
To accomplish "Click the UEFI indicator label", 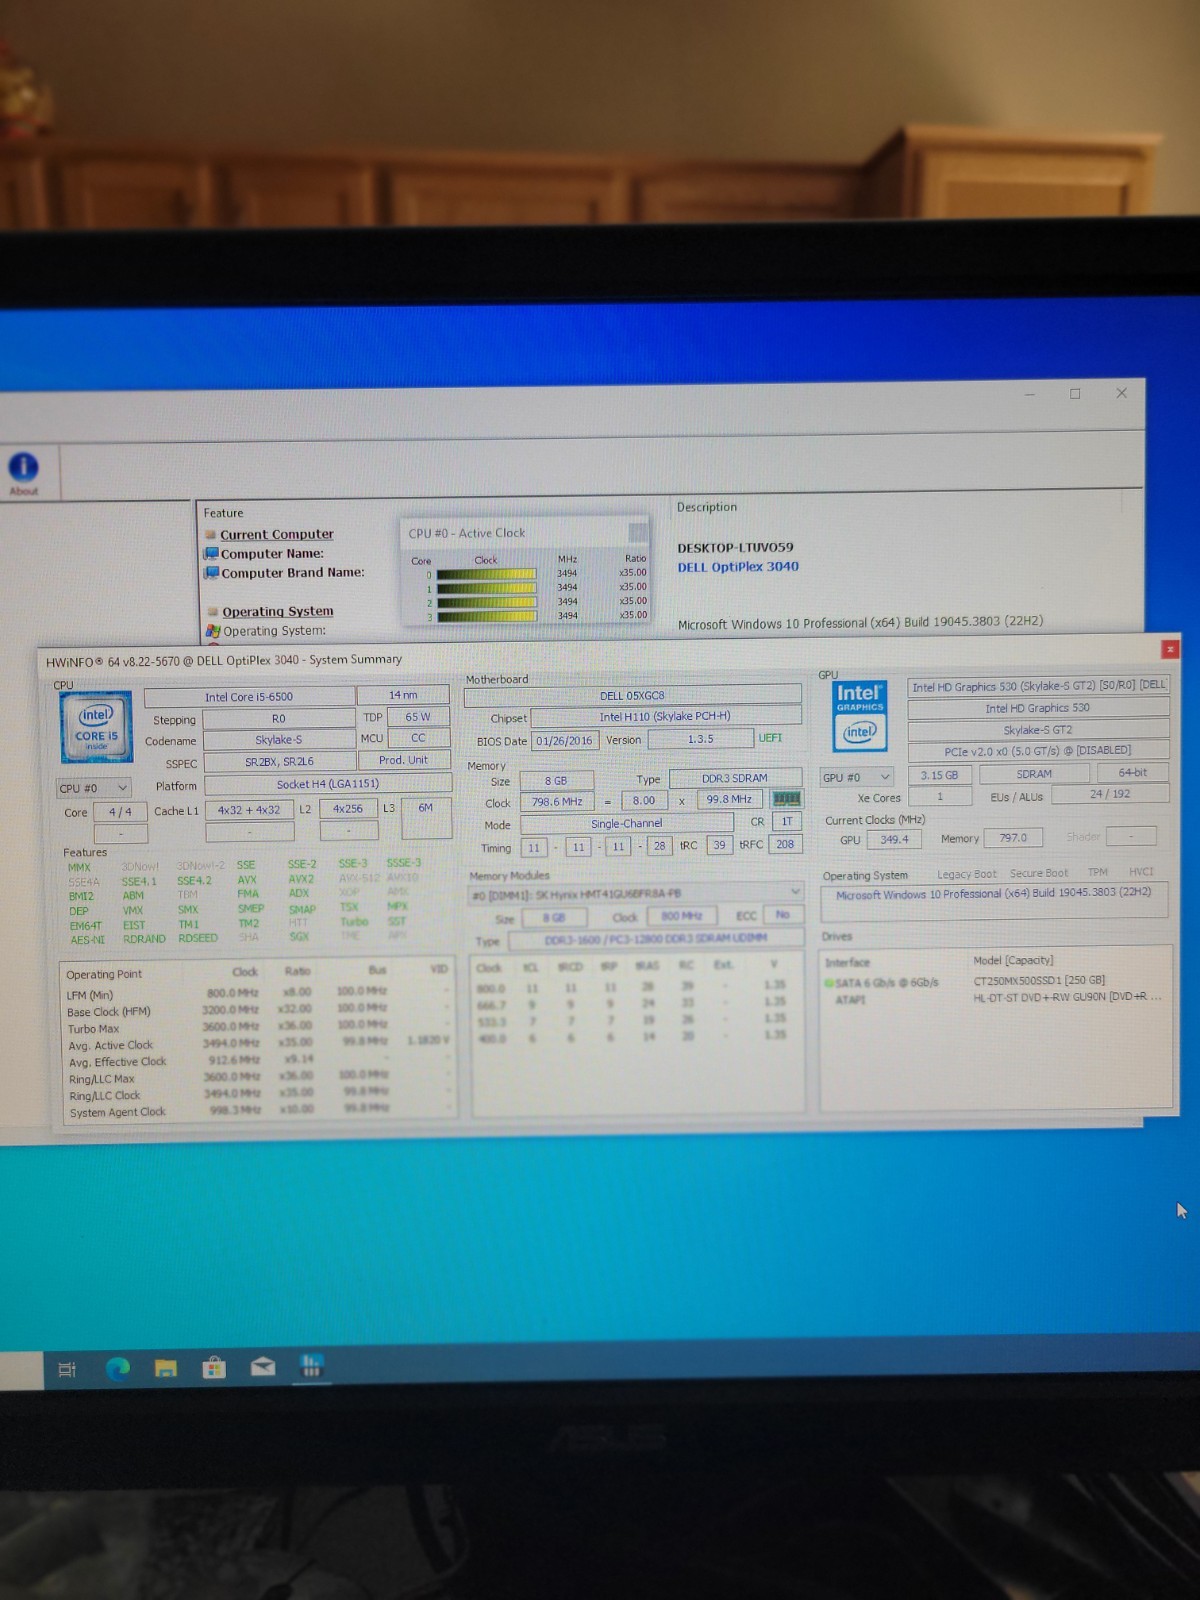I will pyautogui.click(x=770, y=738).
